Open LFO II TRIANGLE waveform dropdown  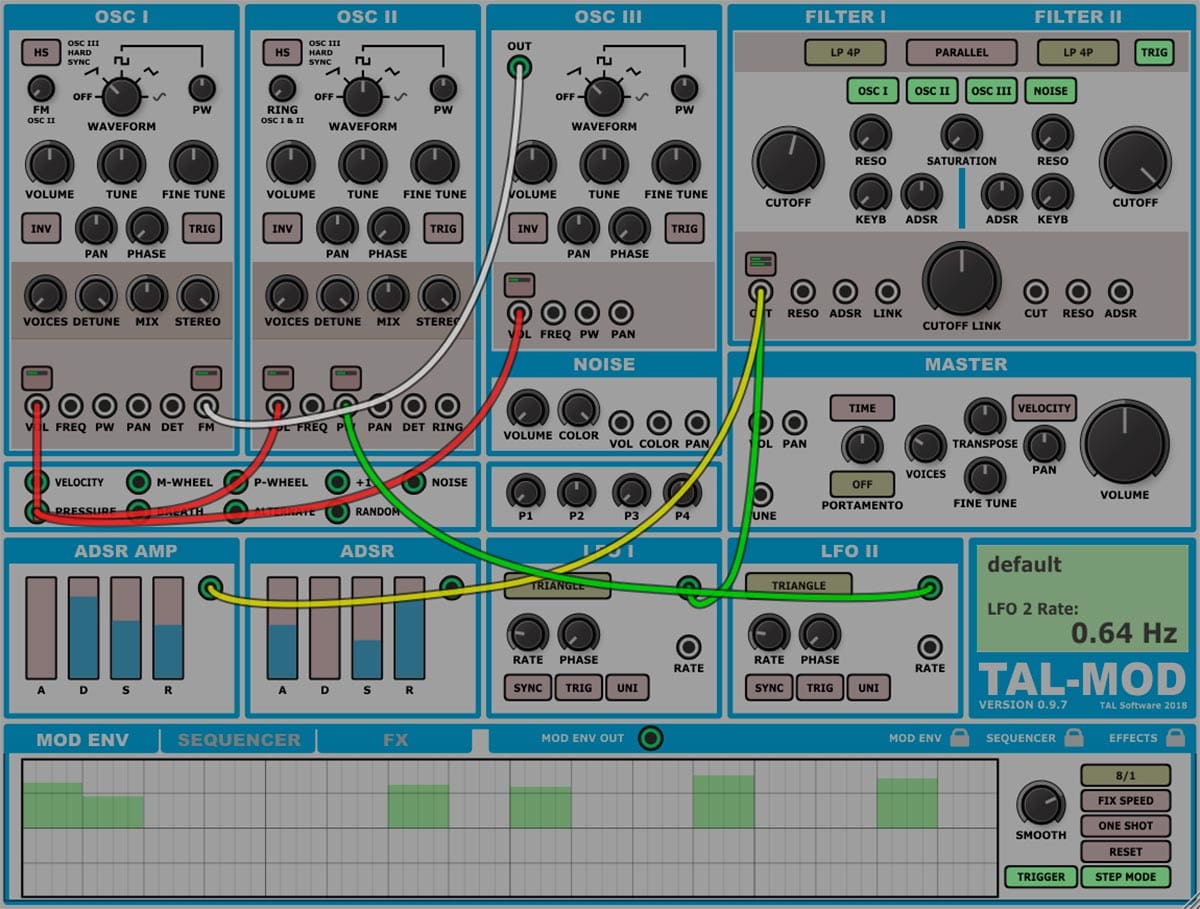coord(798,586)
